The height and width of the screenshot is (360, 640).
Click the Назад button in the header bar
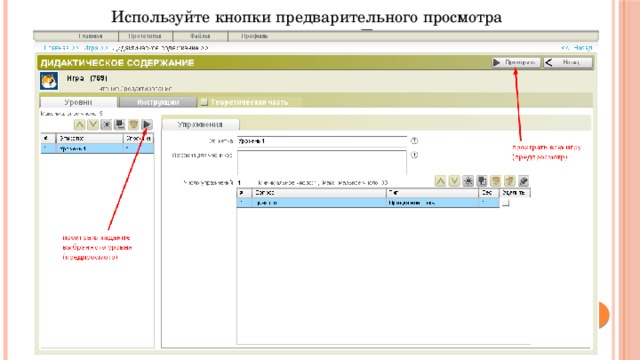click(x=568, y=62)
